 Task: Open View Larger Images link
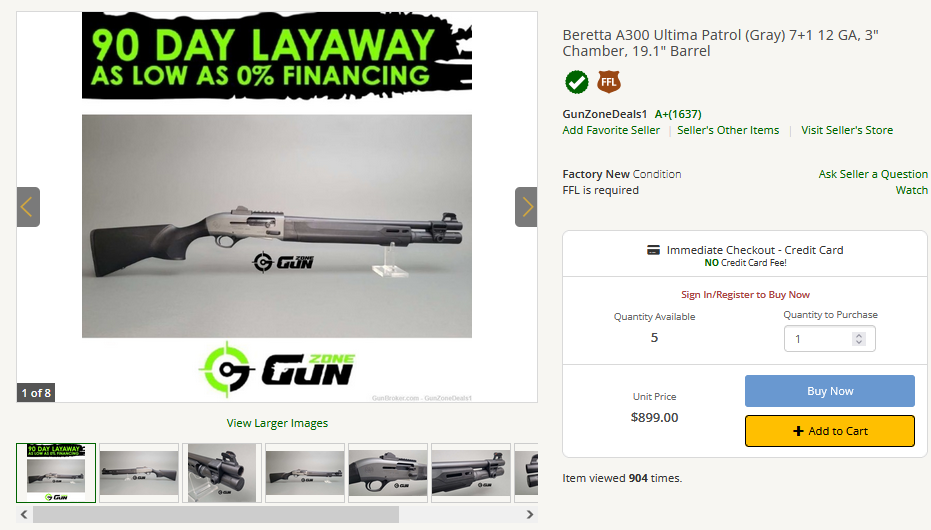[x=277, y=423]
